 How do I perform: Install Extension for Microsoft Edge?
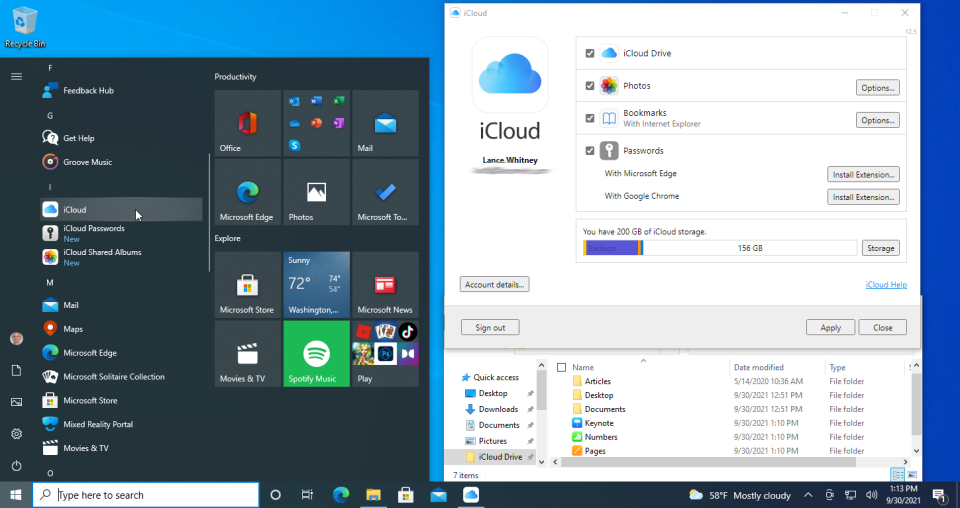coord(863,174)
